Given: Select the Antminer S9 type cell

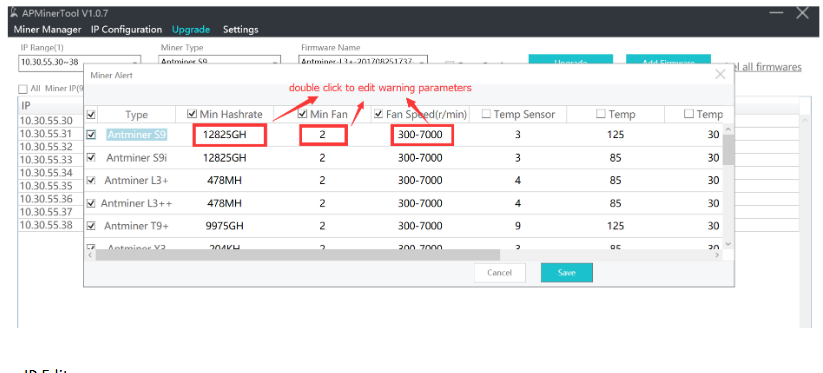Looking at the screenshot, I should (136, 135).
